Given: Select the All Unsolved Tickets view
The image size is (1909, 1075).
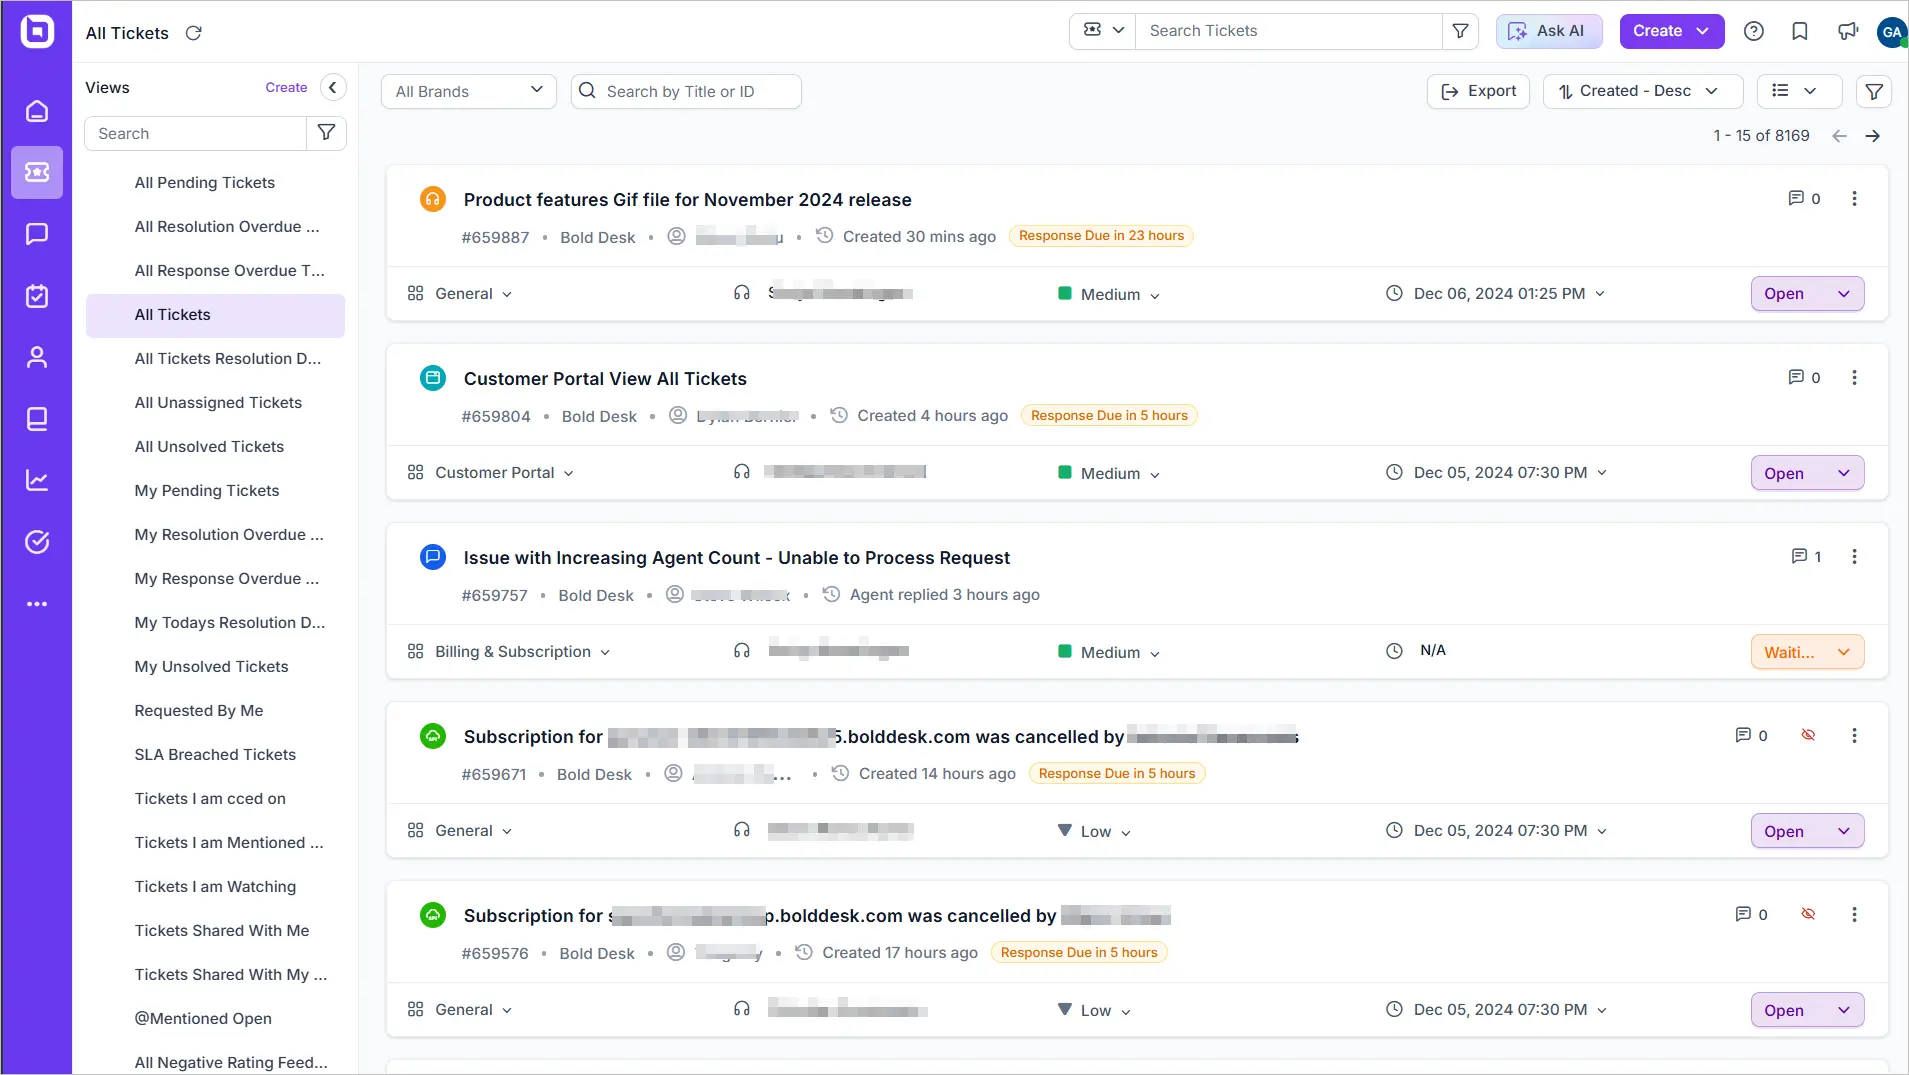Looking at the screenshot, I should click(209, 447).
